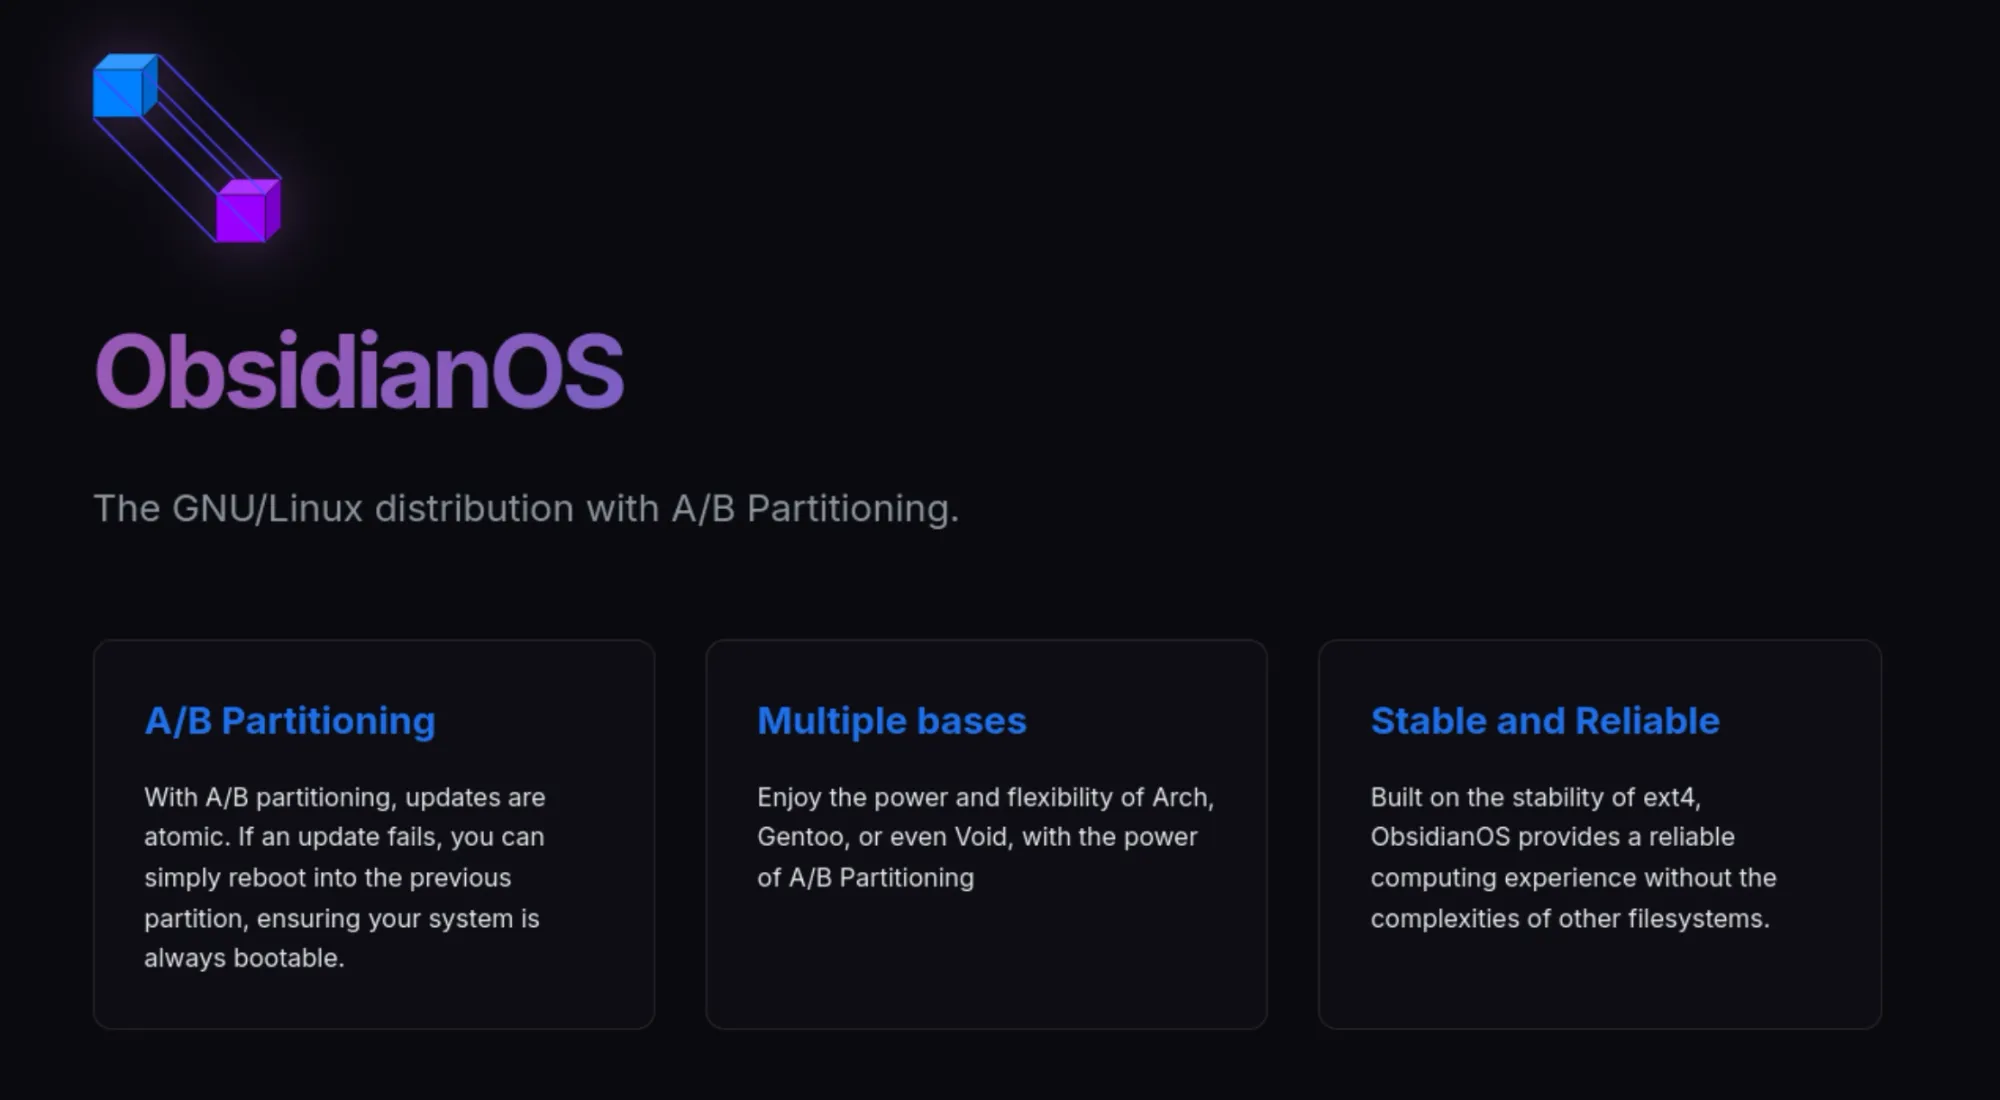Click 'A/B Partitioning' within the tagline
This screenshot has width=2000, height=1100.
(x=813, y=508)
